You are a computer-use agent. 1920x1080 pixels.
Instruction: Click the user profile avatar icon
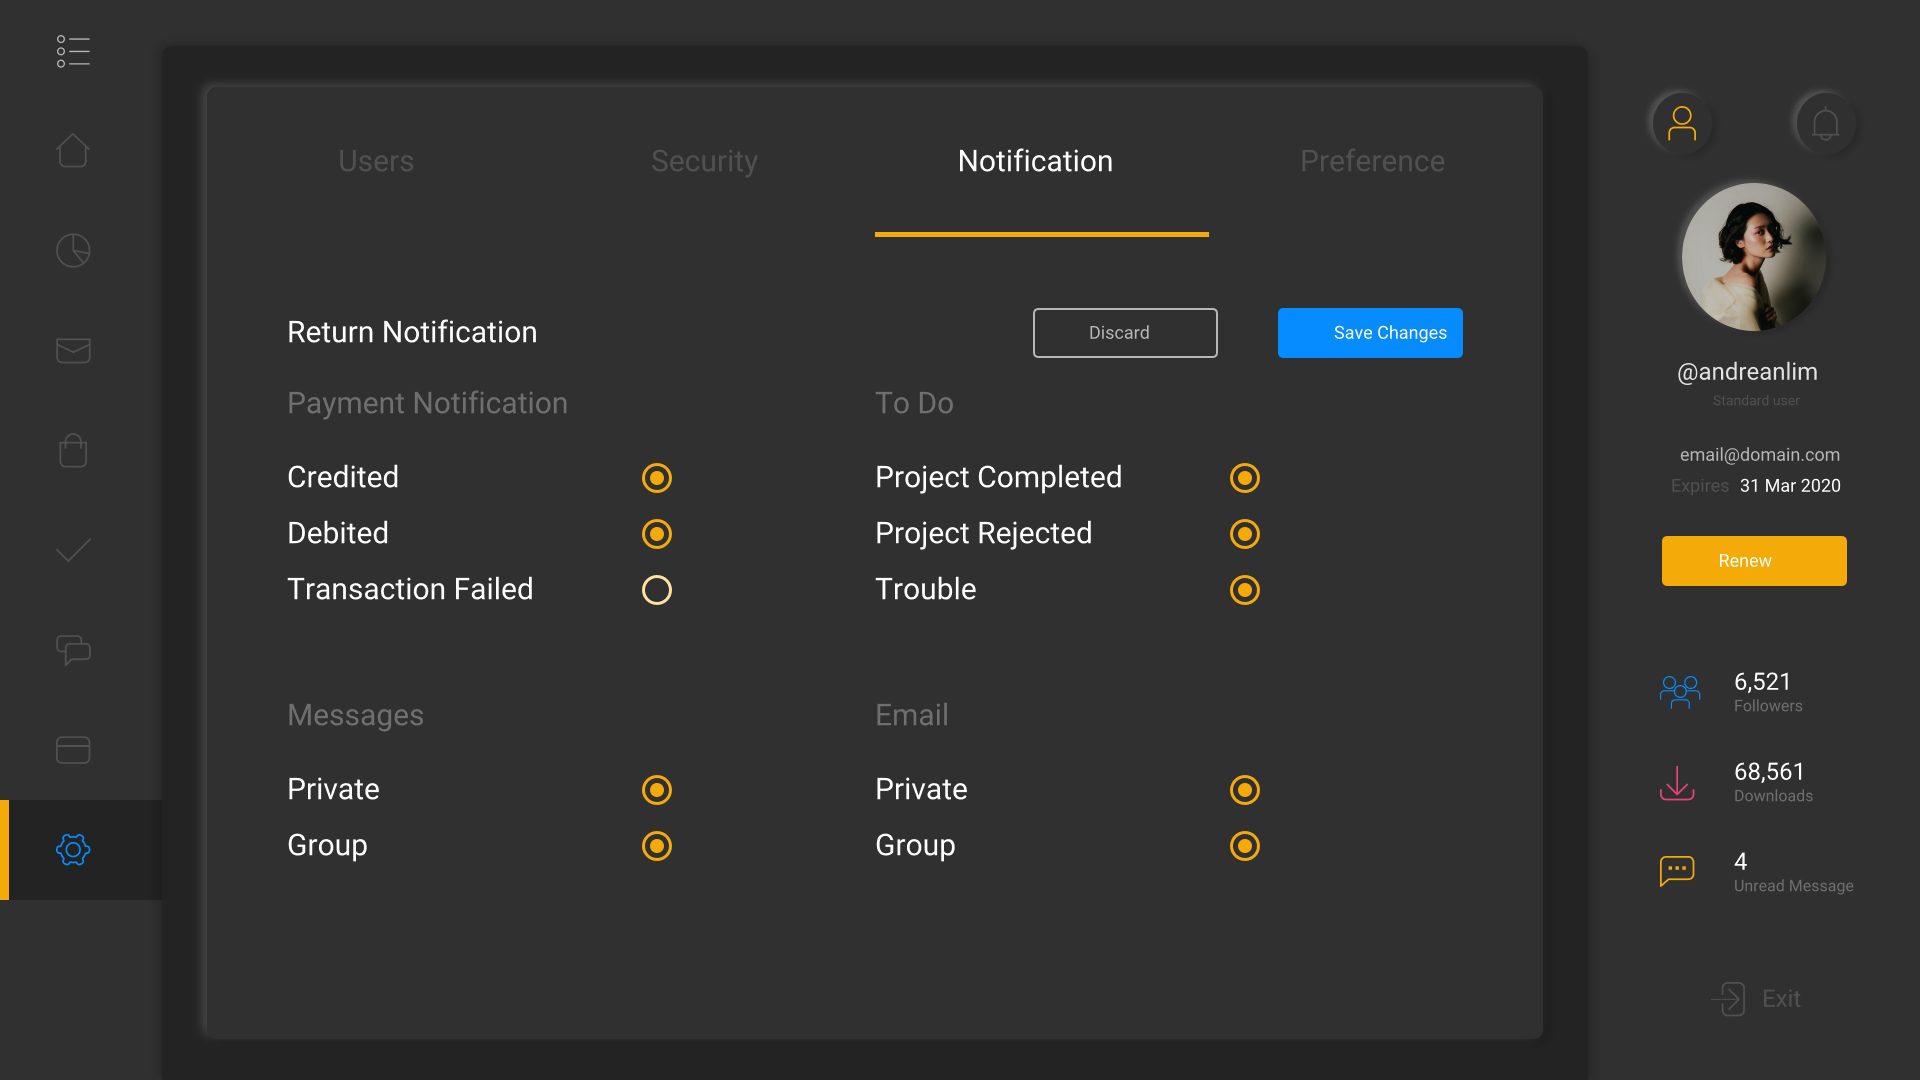[1681, 121]
